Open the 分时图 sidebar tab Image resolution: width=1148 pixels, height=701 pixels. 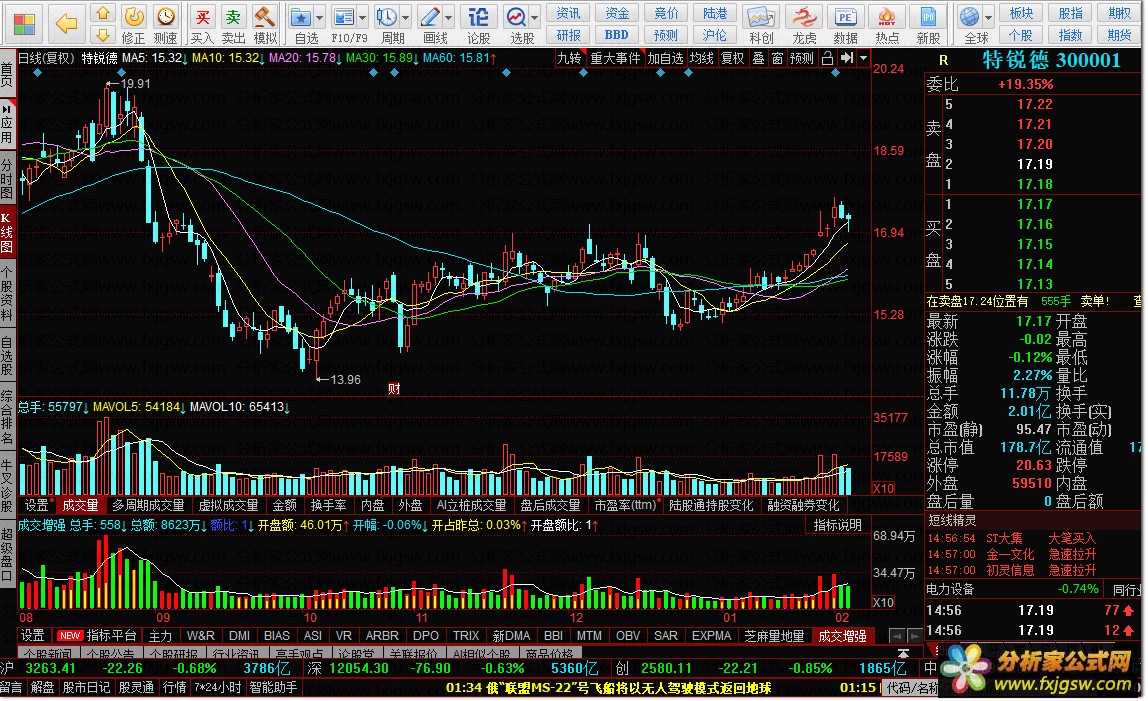click(x=7, y=178)
